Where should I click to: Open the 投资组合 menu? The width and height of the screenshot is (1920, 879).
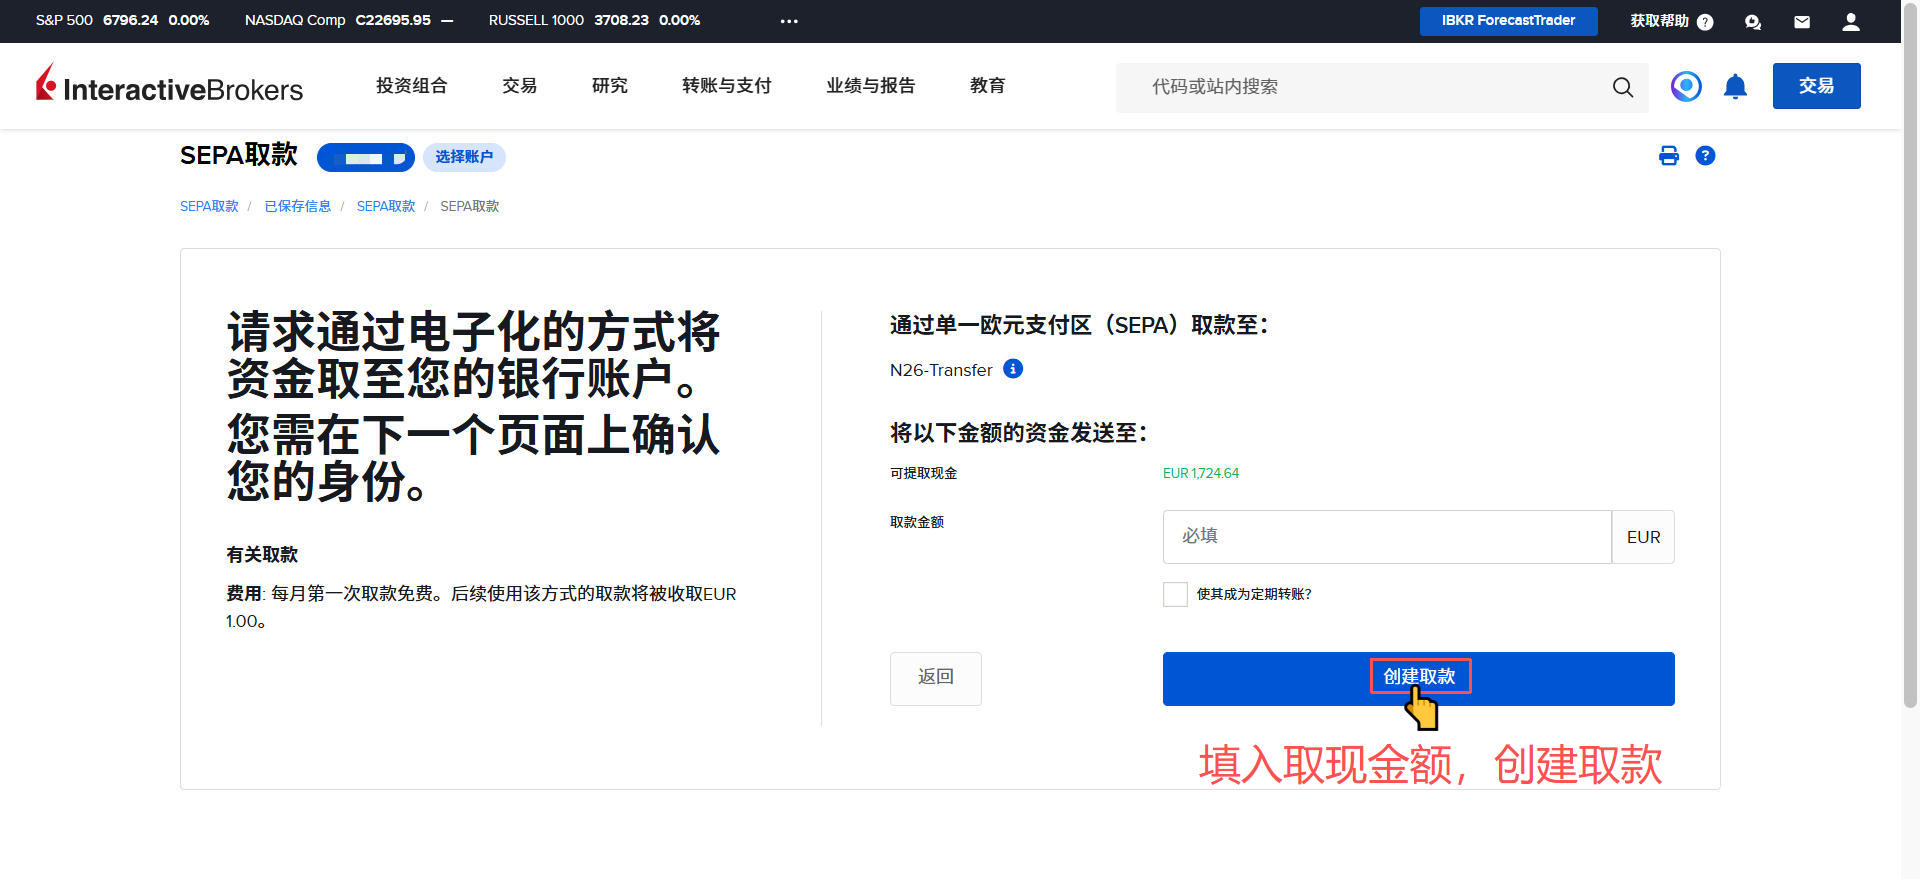pos(411,86)
